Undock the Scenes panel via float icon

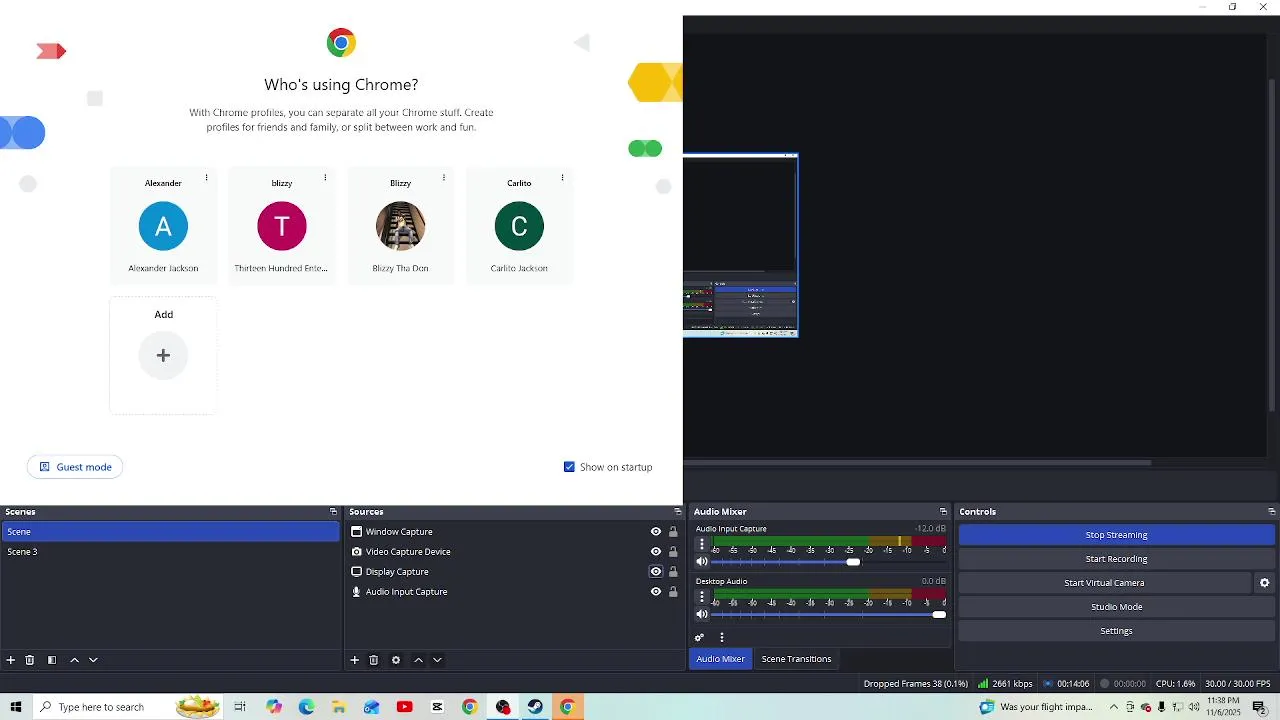coord(333,511)
